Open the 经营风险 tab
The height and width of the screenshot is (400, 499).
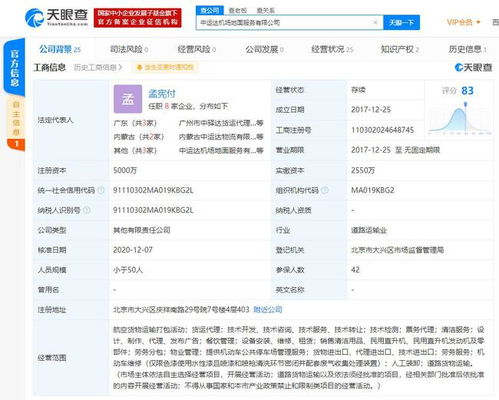(x=197, y=49)
